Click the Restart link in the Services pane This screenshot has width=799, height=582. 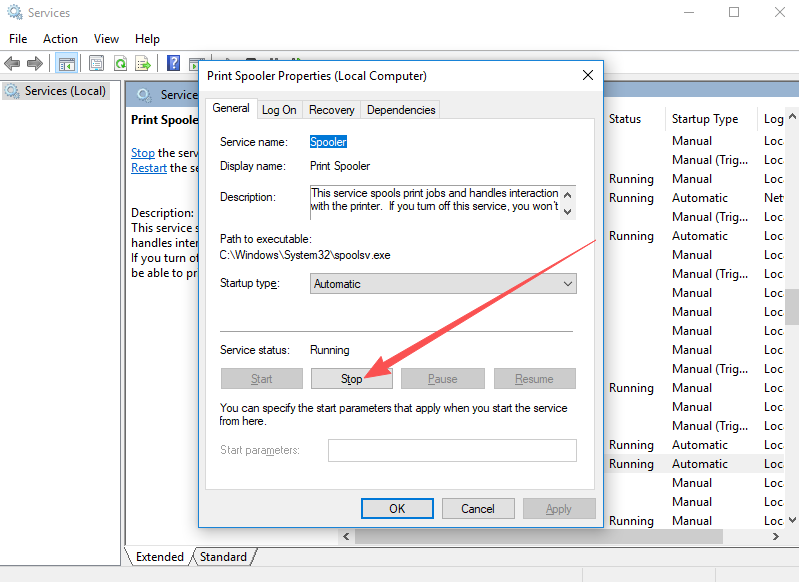click(x=149, y=168)
